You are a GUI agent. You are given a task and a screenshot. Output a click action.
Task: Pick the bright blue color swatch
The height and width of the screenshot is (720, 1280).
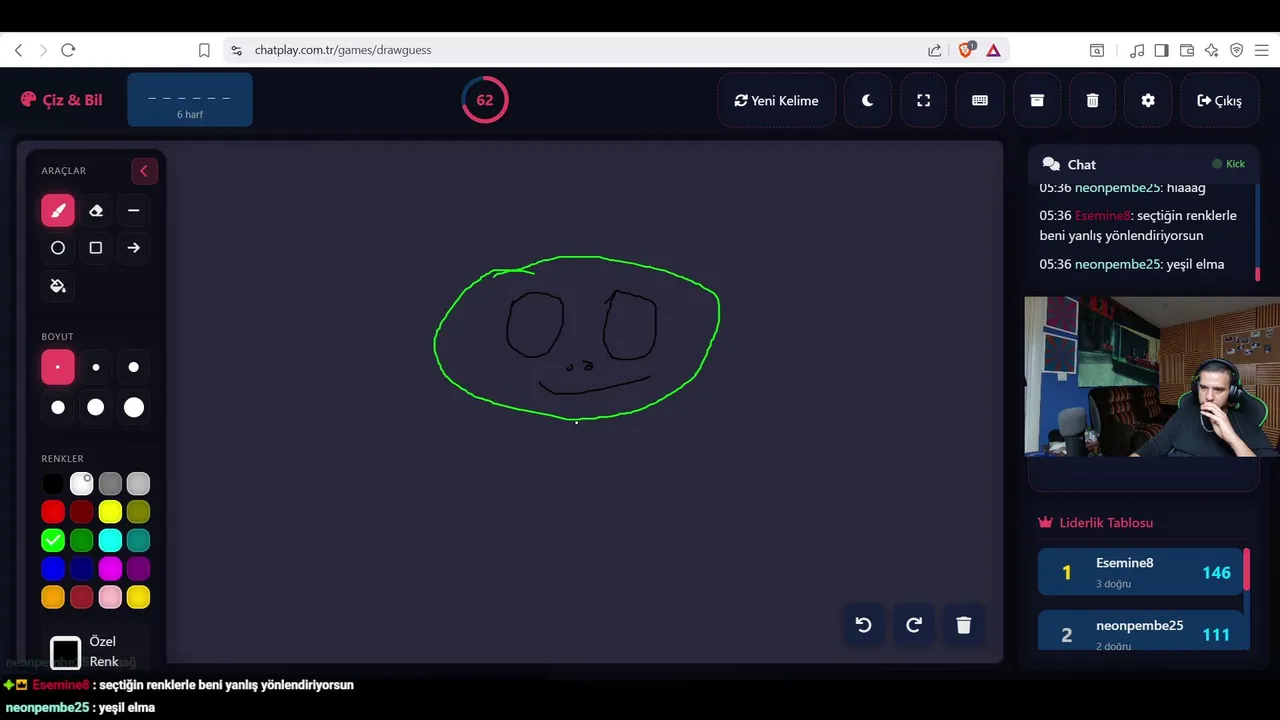pyautogui.click(x=53, y=569)
